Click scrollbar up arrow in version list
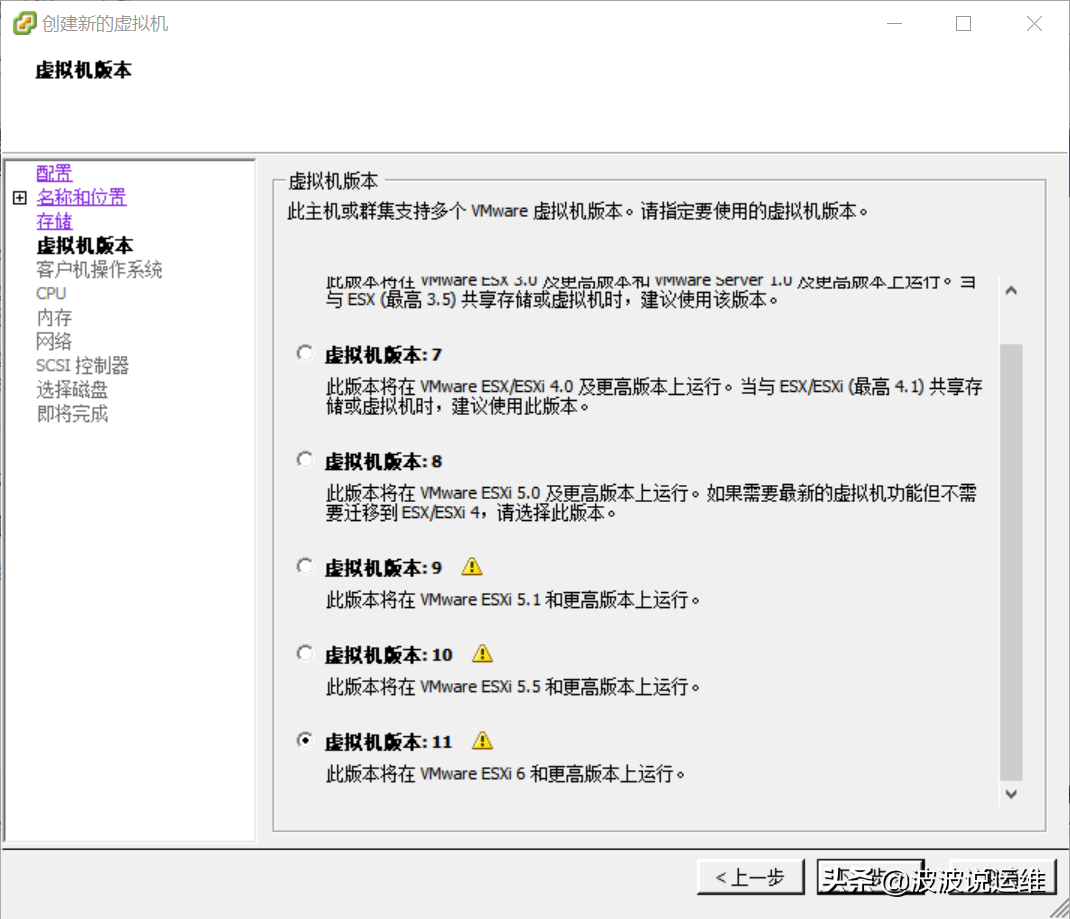Image resolution: width=1070 pixels, height=919 pixels. (1011, 291)
